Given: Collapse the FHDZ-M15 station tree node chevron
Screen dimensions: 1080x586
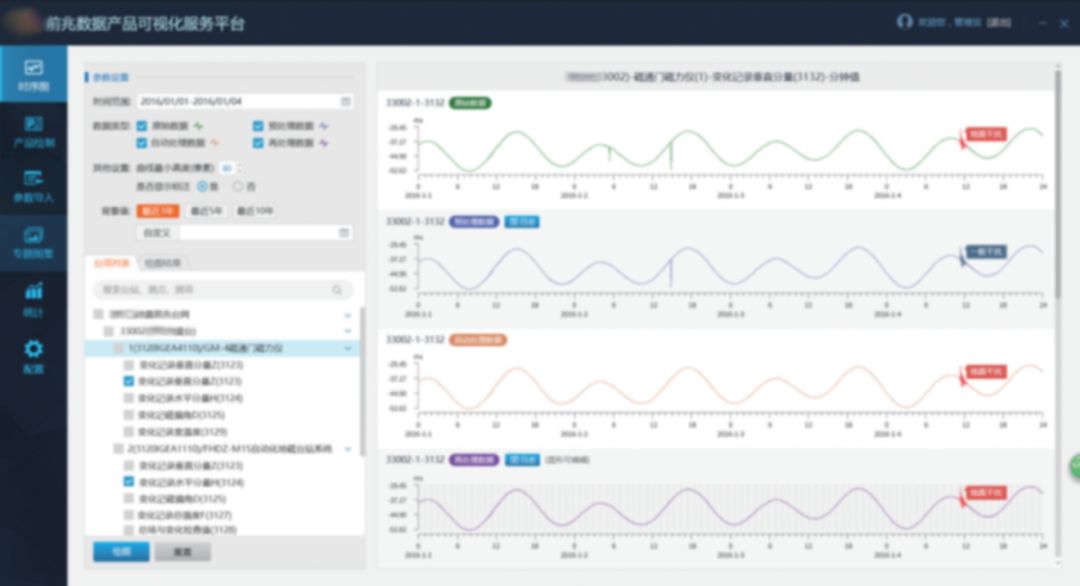Looking at the screenshot, I should point(348,449).
